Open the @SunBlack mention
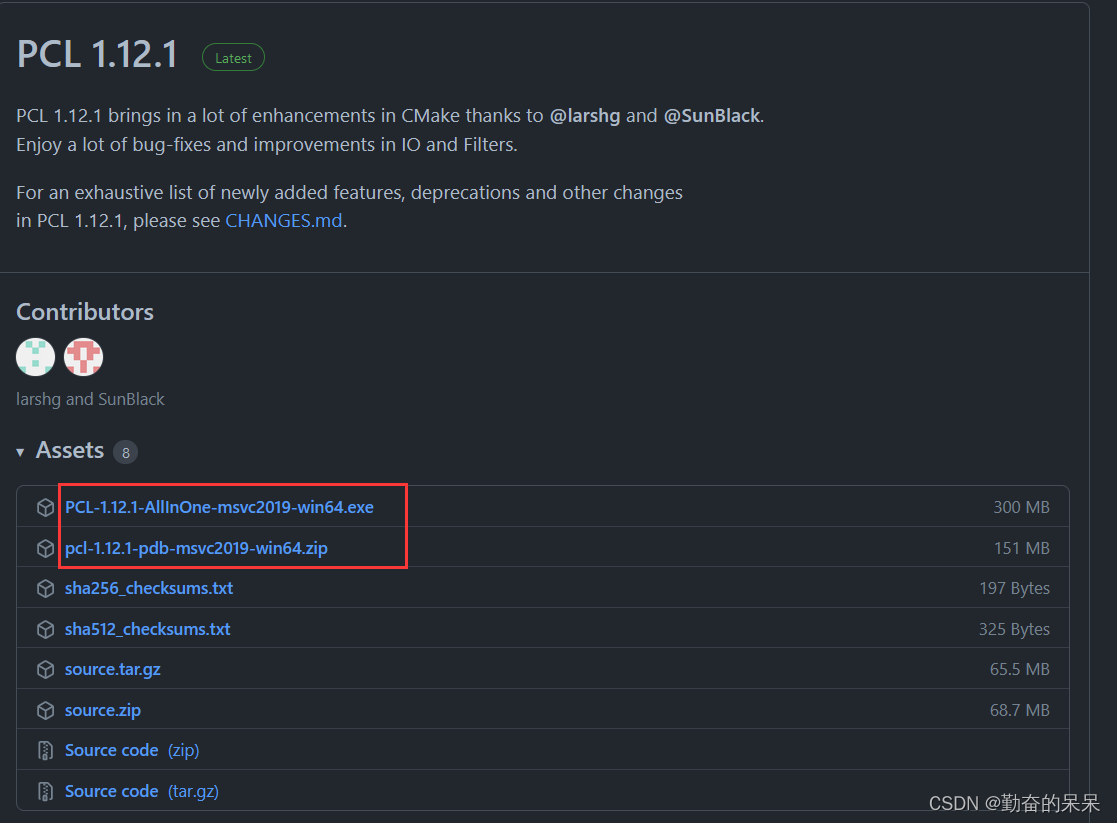 [712, 115]
